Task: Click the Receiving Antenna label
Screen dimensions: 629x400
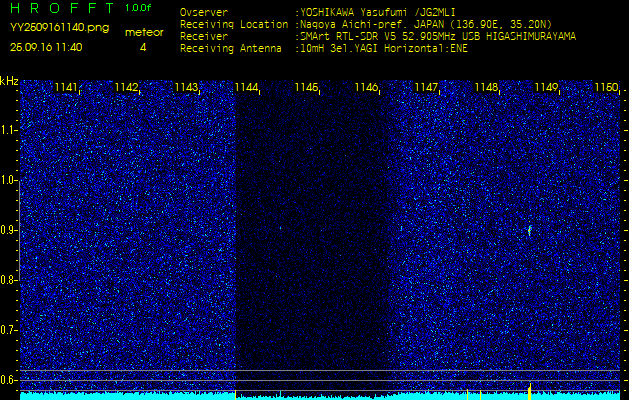Action: click(x=231, y=49)
